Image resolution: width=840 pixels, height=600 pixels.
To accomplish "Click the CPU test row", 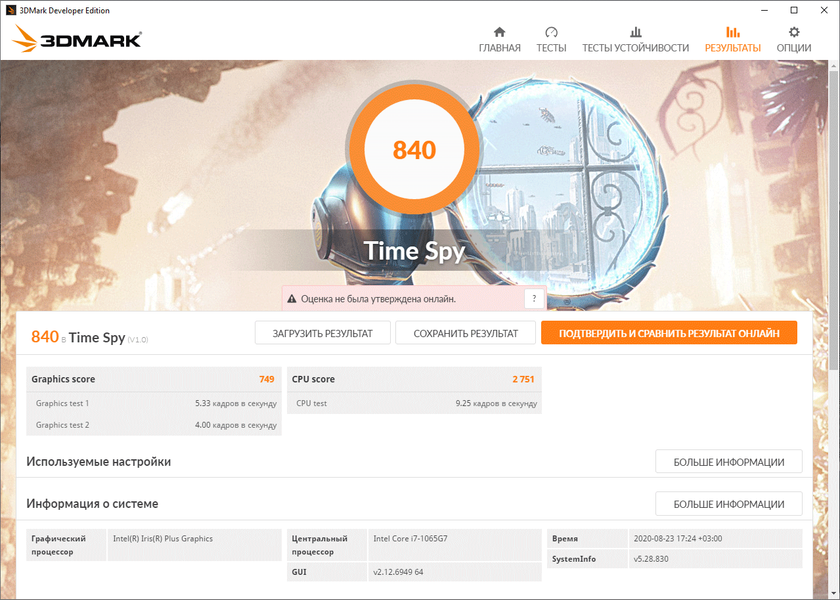I will click(414, 403).
